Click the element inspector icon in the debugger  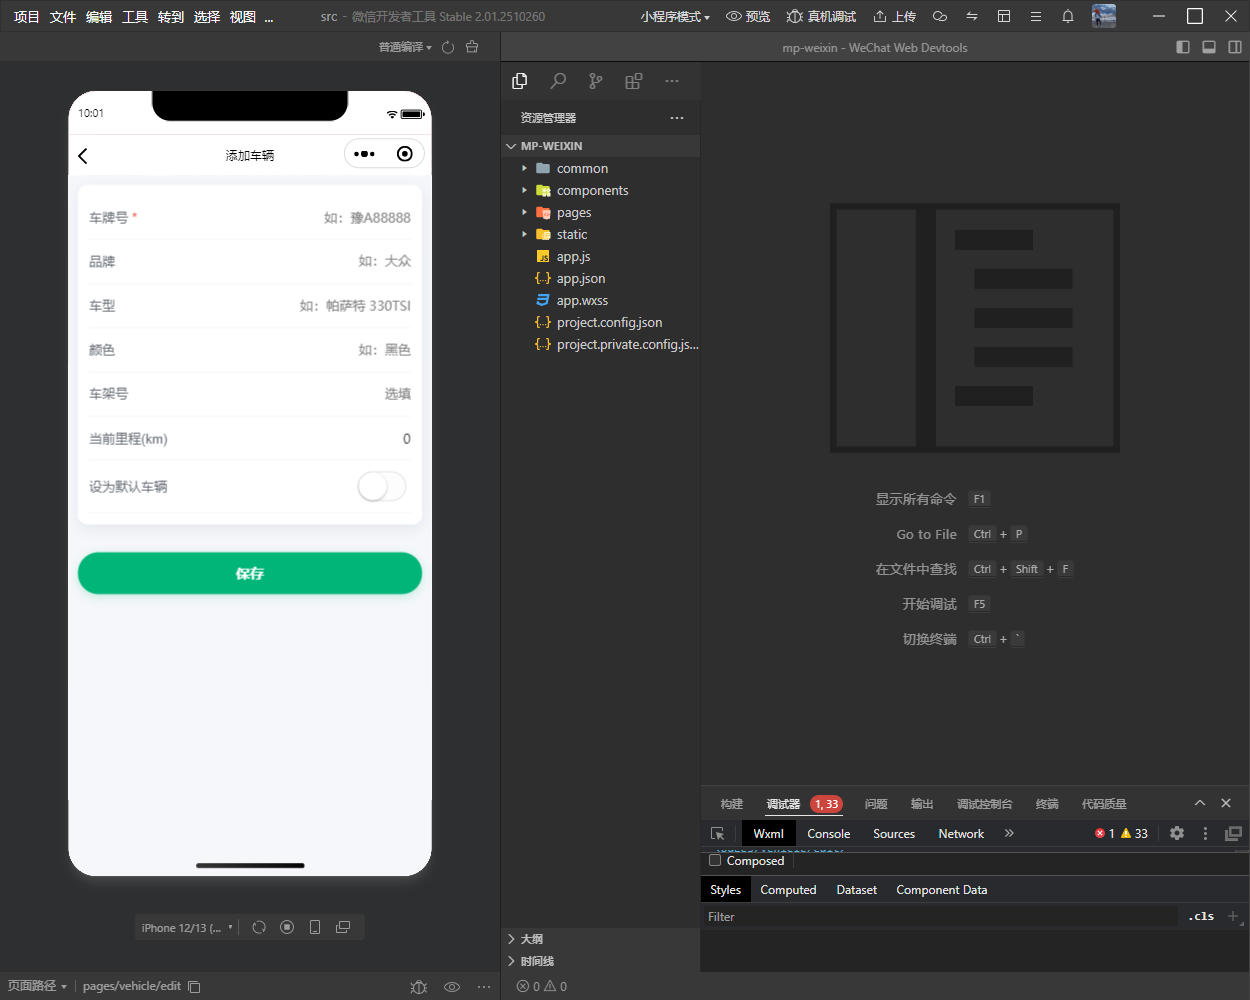[717, 833]
